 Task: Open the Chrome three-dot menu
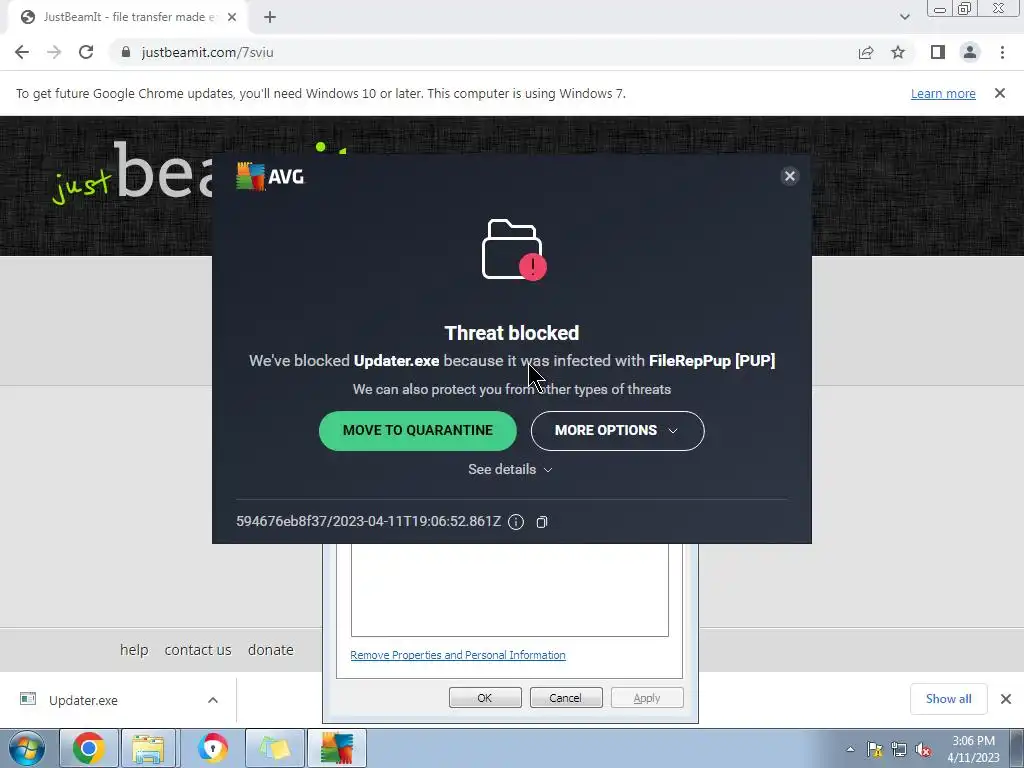1002,52
